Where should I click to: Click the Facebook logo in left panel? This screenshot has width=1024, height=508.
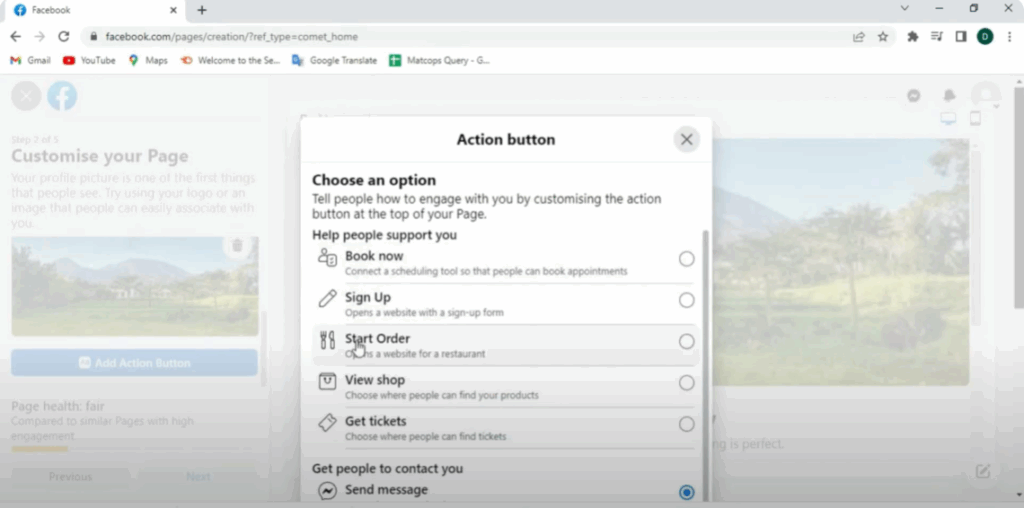(62, 97)
